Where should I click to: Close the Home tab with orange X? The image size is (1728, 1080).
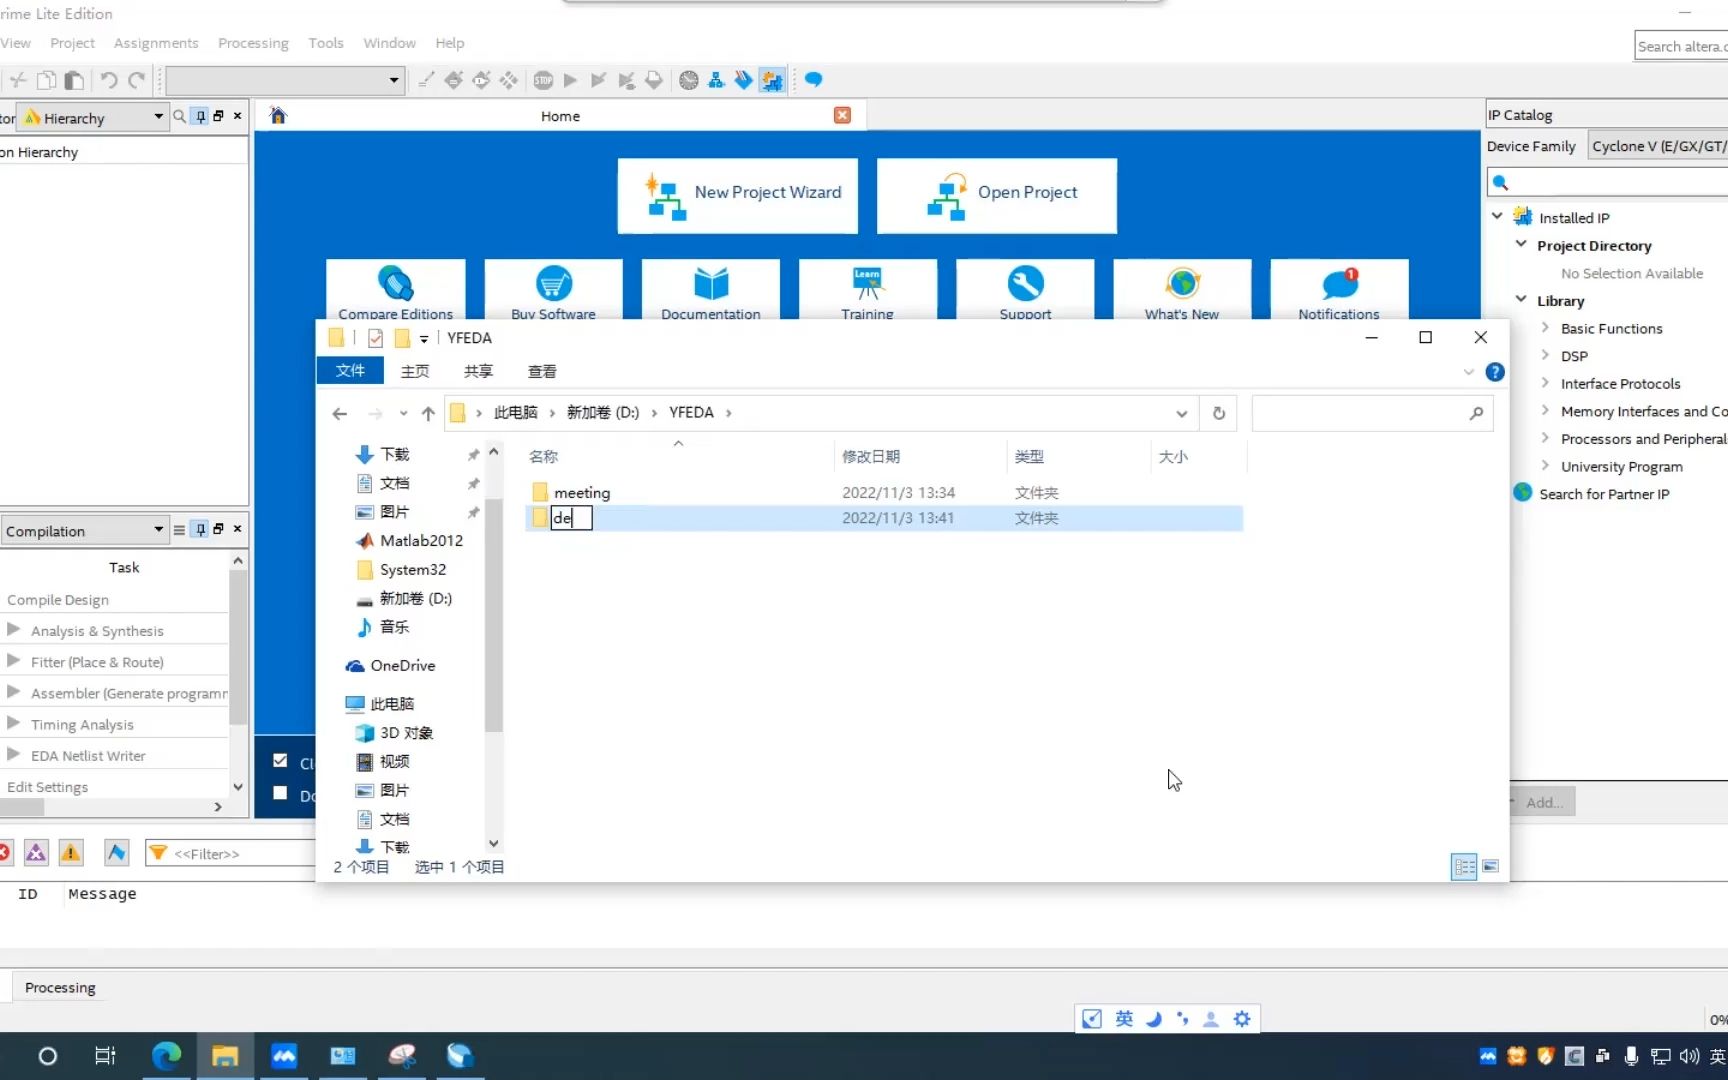coord(843,115)
